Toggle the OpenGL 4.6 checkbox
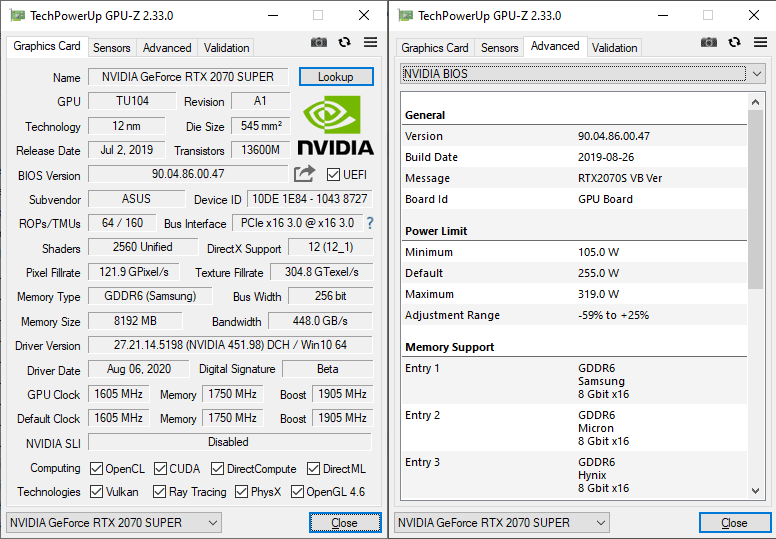 click(297, 491)
